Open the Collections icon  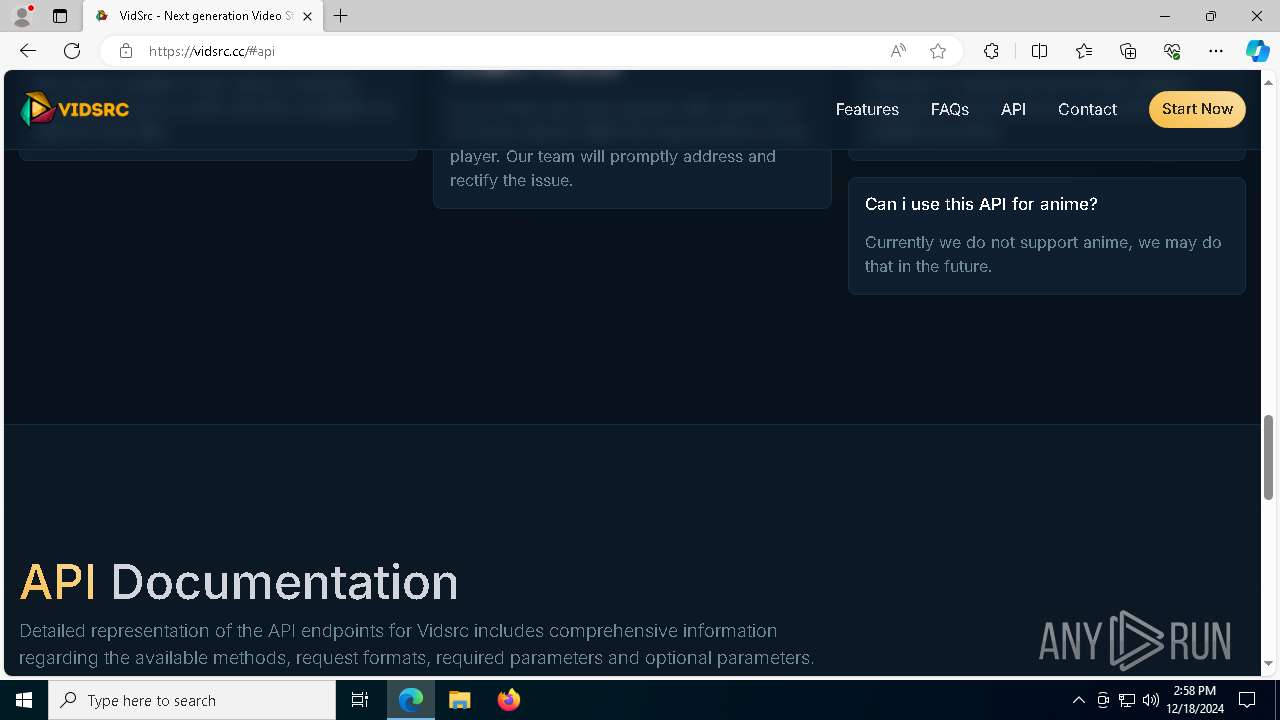click(1128, 51)
